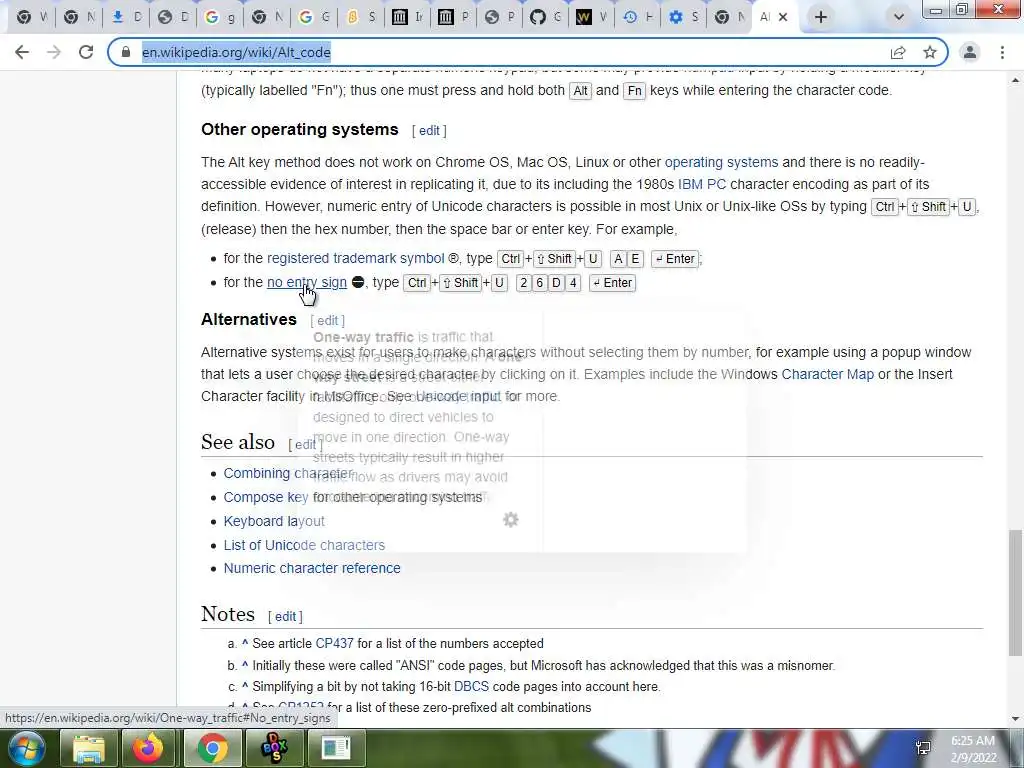Click the network tray icon

[x=923, y=748]
